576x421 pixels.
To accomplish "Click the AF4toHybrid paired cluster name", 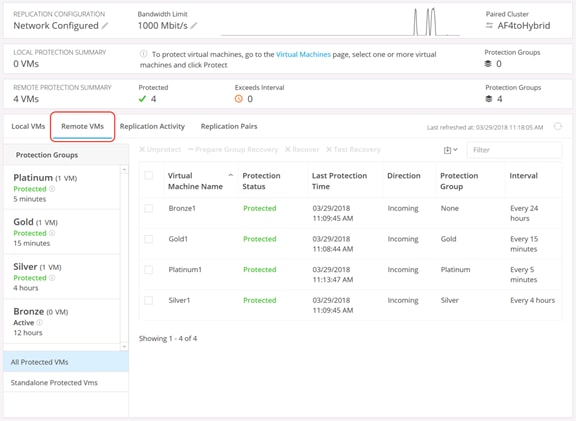I will [x=523, y=26].
